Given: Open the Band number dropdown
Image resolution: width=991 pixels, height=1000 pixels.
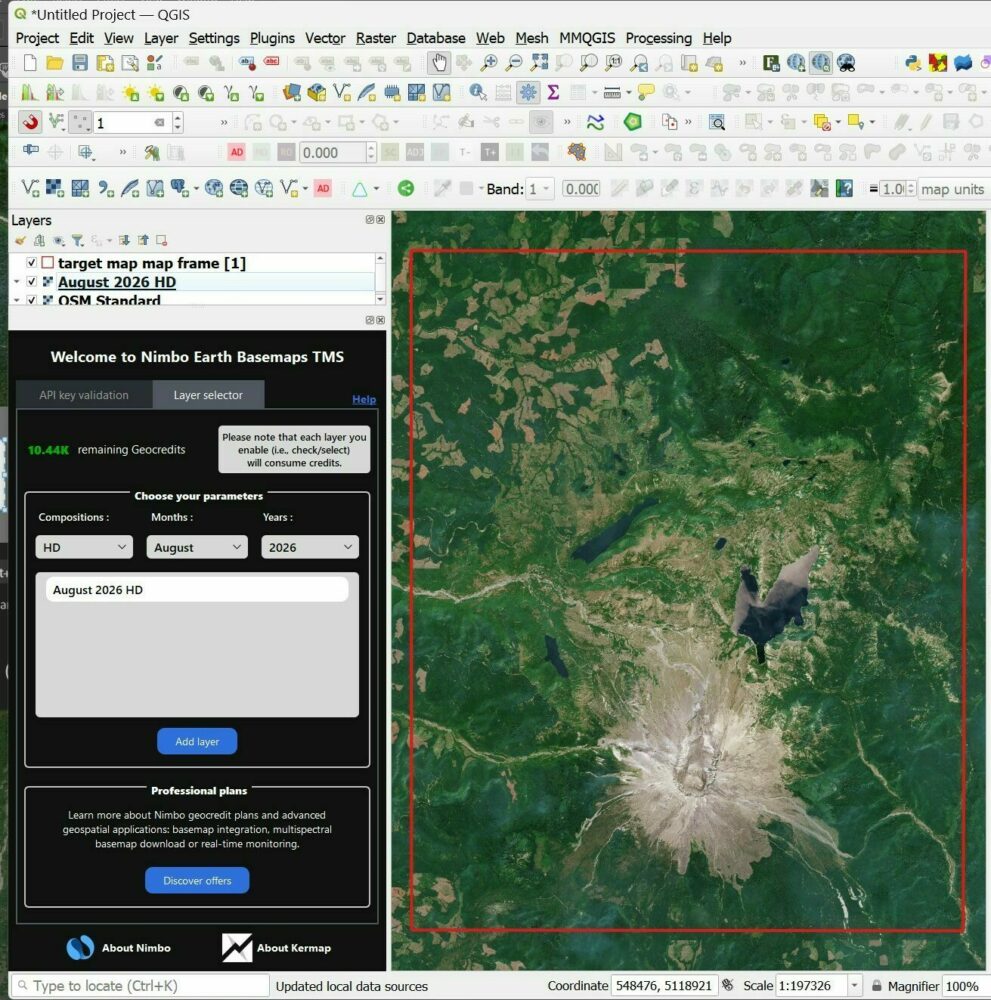Looking at the screenshot, I should tap(540, 189).
